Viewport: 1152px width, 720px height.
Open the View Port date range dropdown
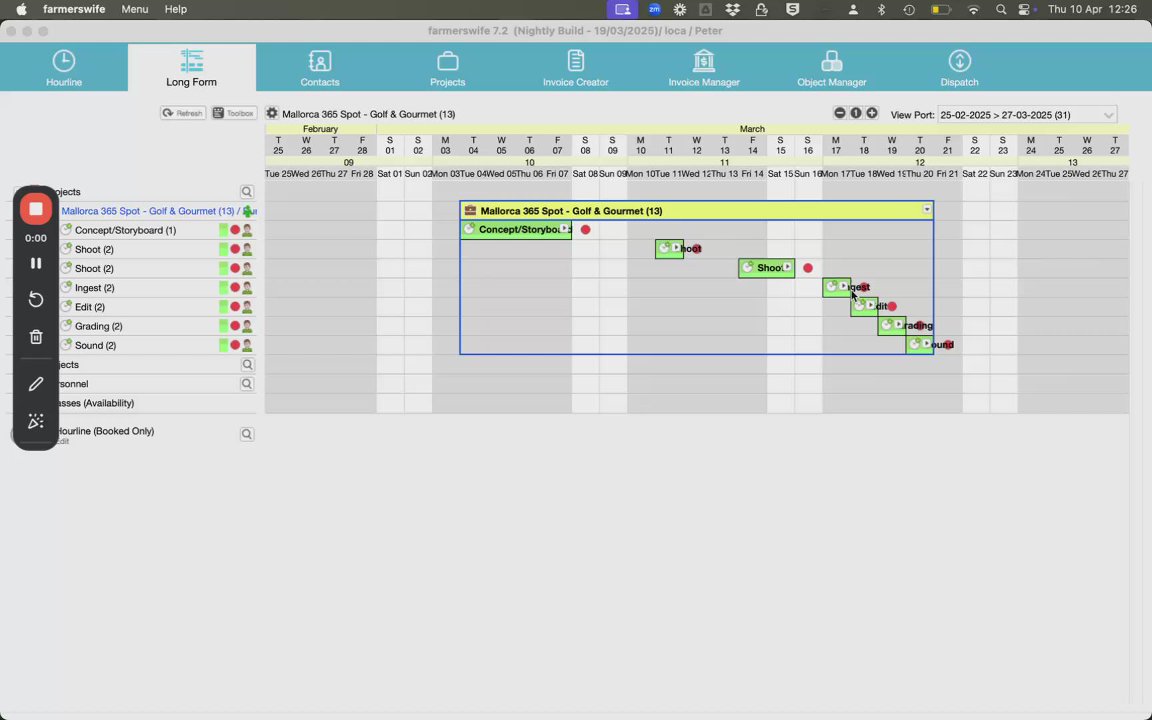coord(1027,115)
